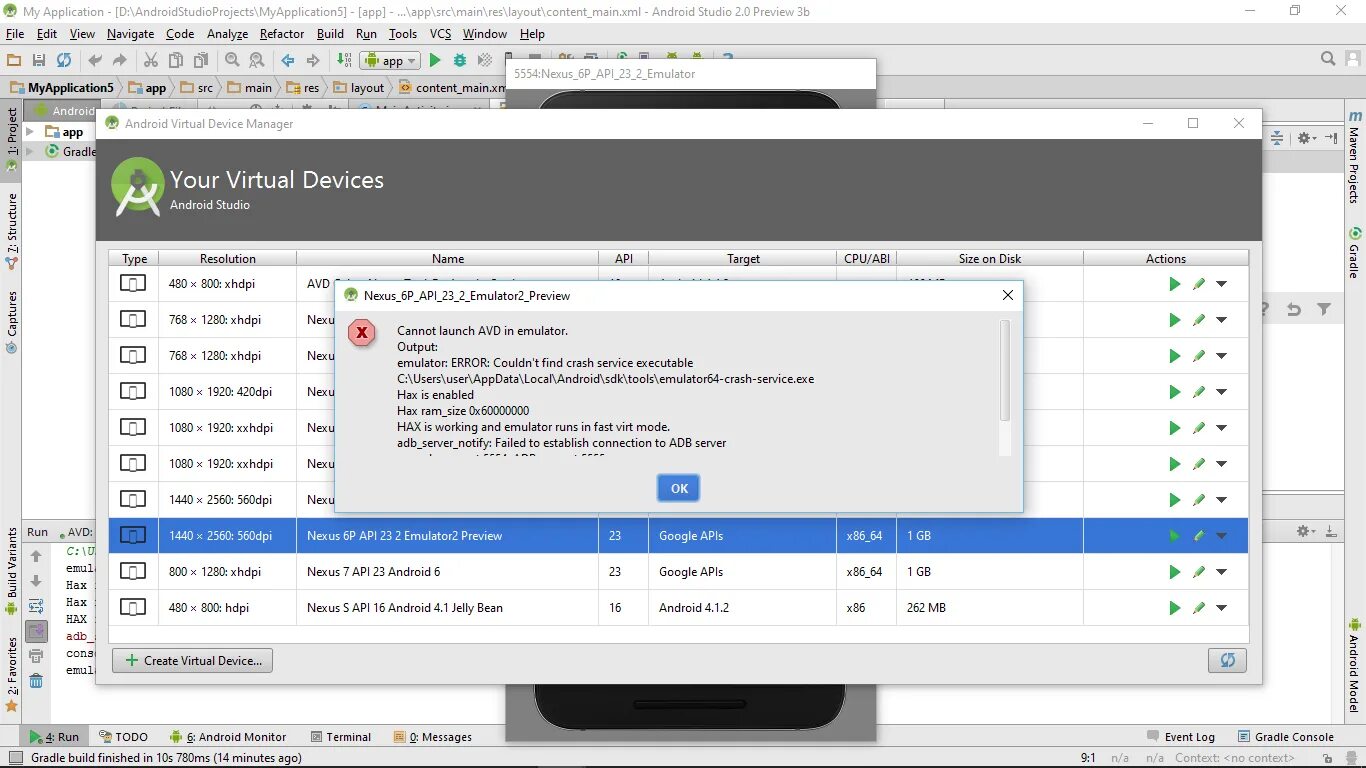Click 'MyApplication5' in navigation breadcrumb
1366x768 pixels.
coord(62,88)
